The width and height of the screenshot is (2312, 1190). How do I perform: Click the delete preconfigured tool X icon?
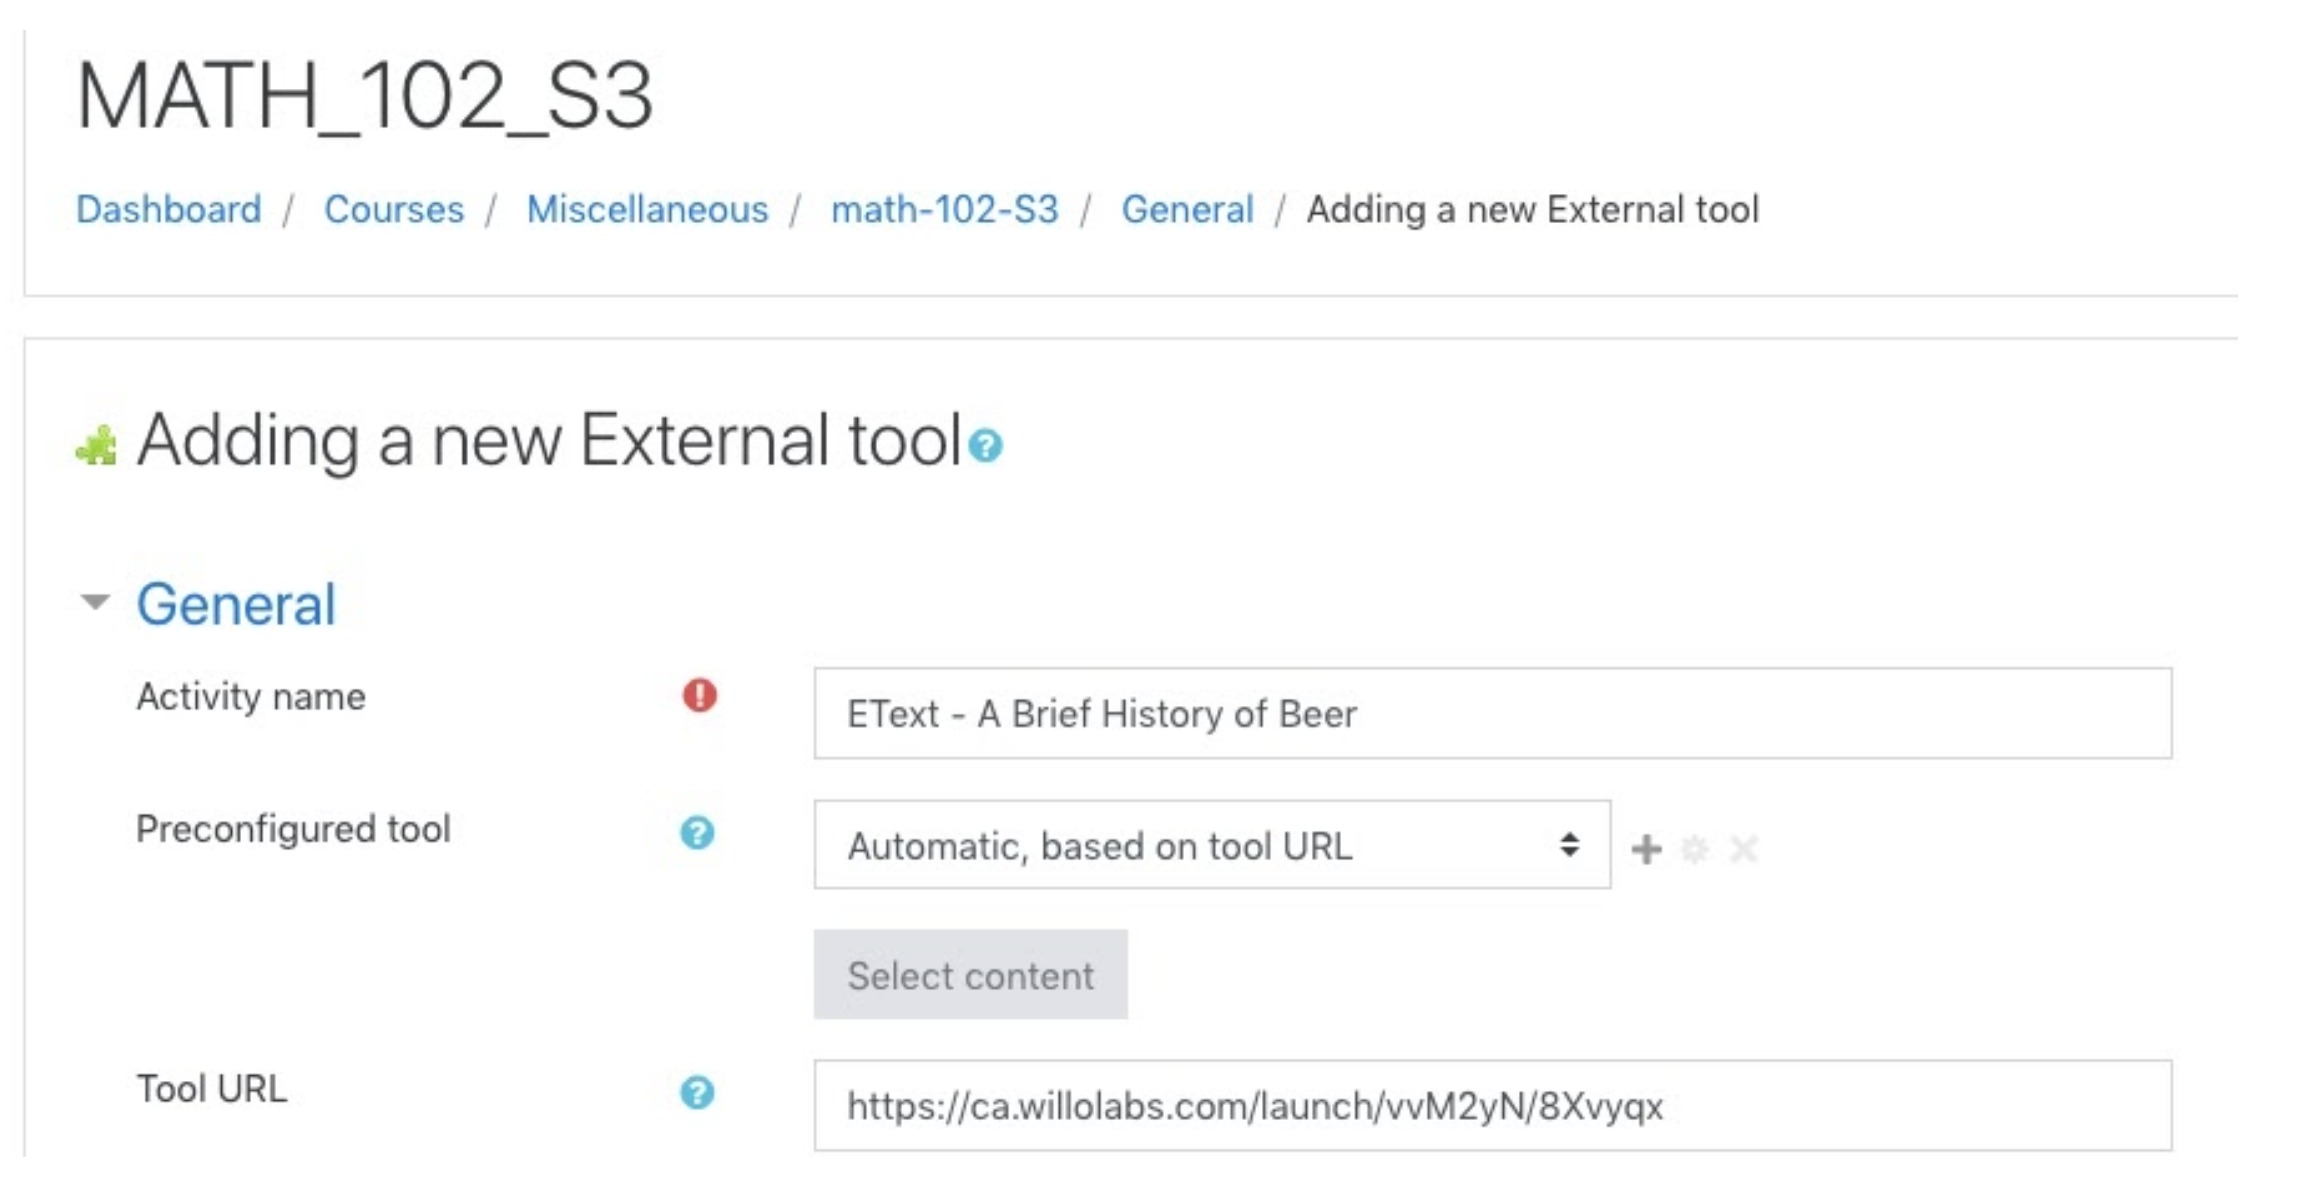pyautogui.click(x=1743, y=849)
